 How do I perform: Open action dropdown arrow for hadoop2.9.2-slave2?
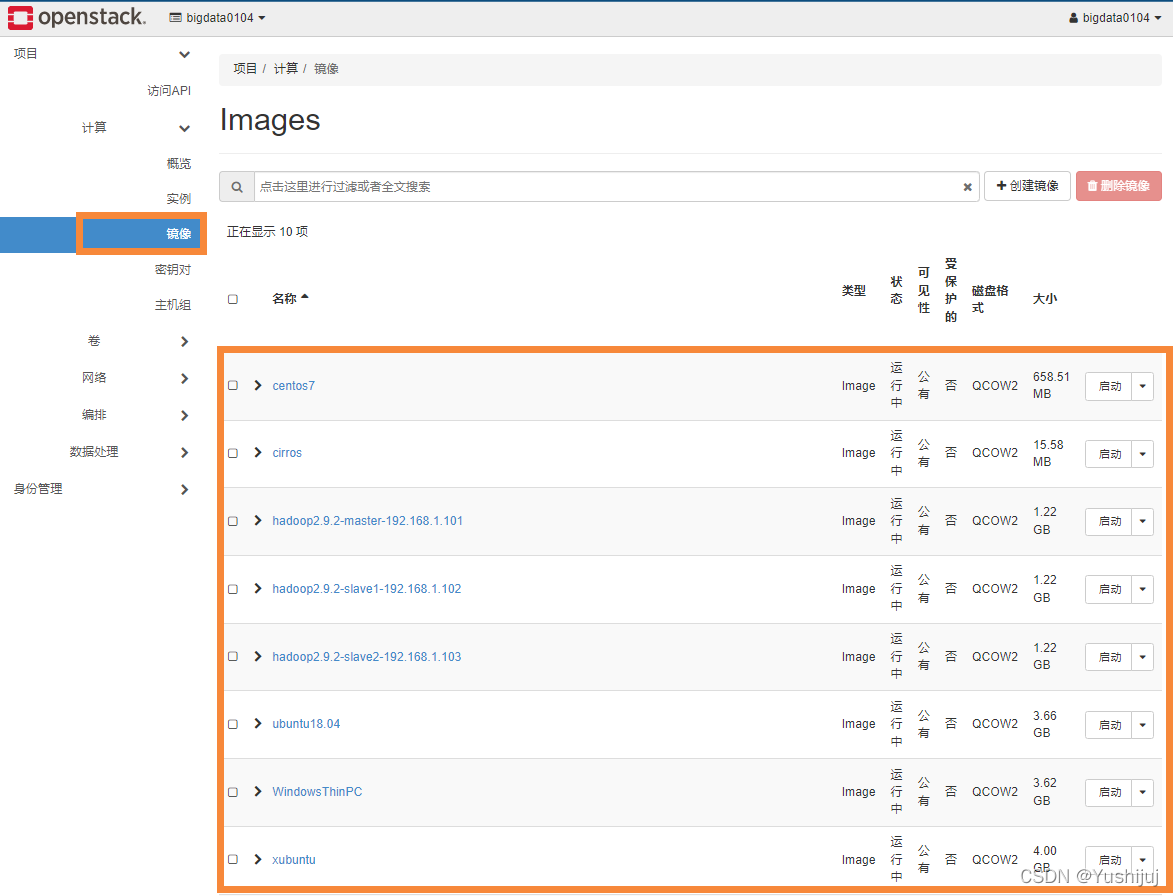coord(1142,657)
